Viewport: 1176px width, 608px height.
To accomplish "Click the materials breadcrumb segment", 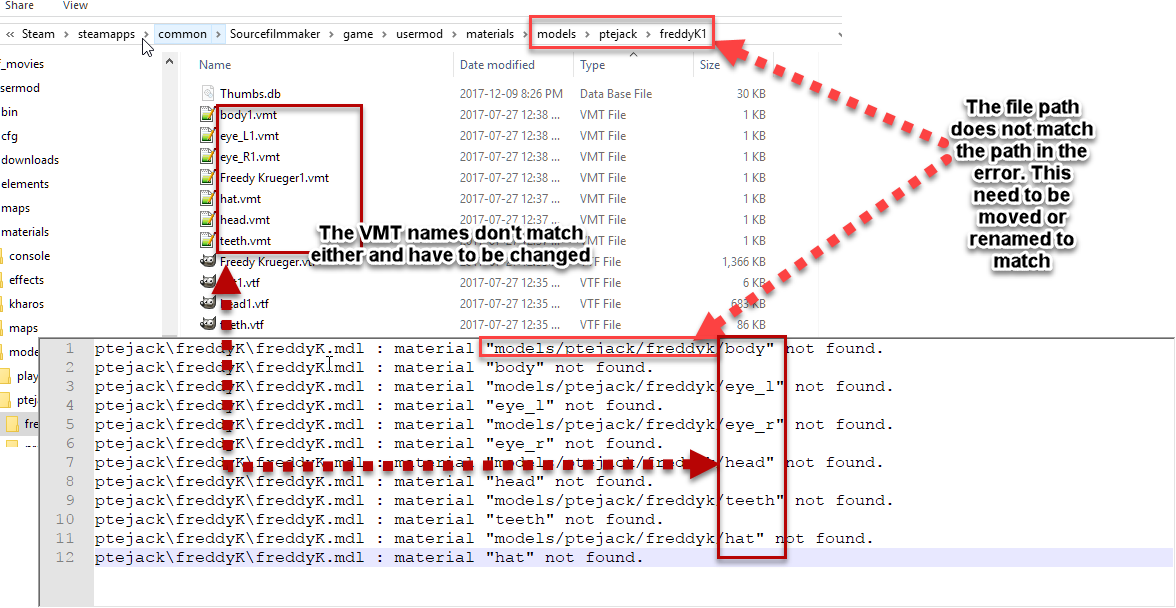I will [490, 34].
